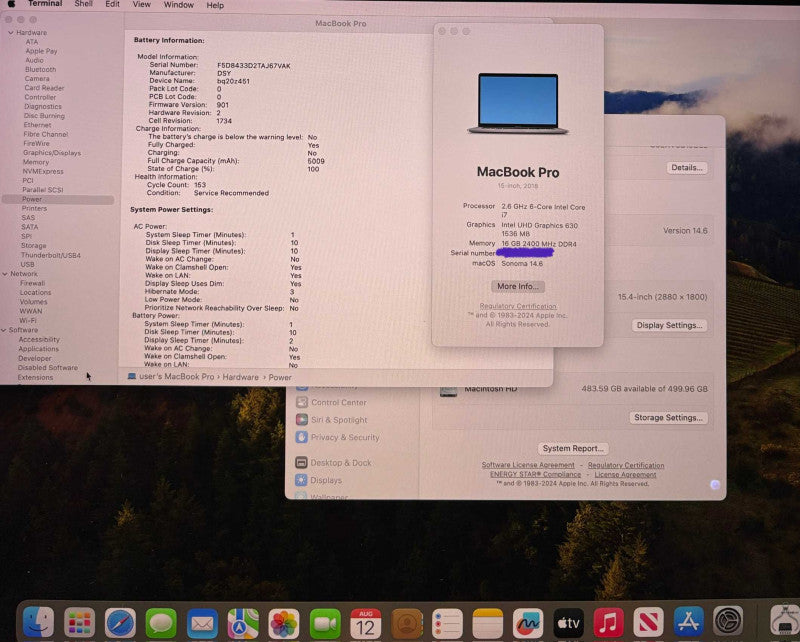This screenshot has height=642, width=800.
Task: Launch Freeform from the Dock
Action: (x=528, y=623)
